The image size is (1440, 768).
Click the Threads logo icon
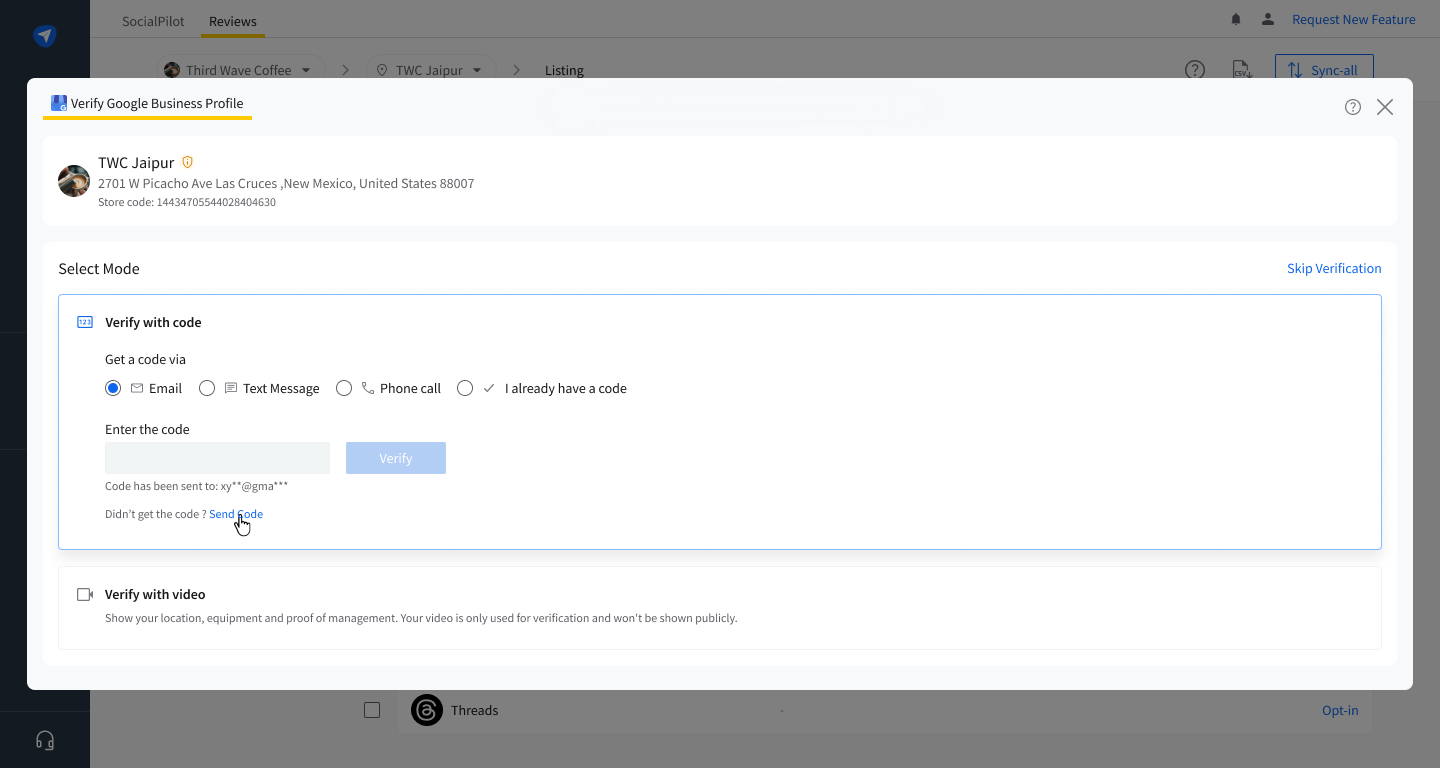(427, 710)
